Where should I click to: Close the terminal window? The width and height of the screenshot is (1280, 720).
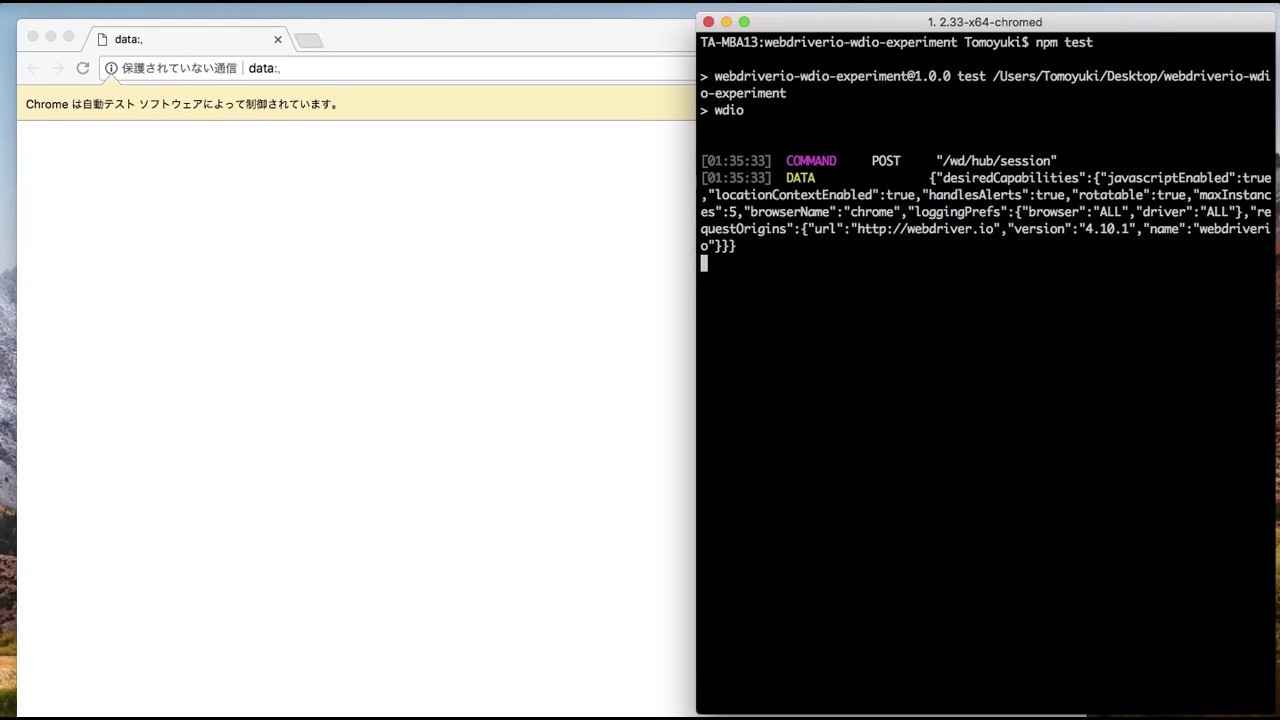(x=709, y=22)
